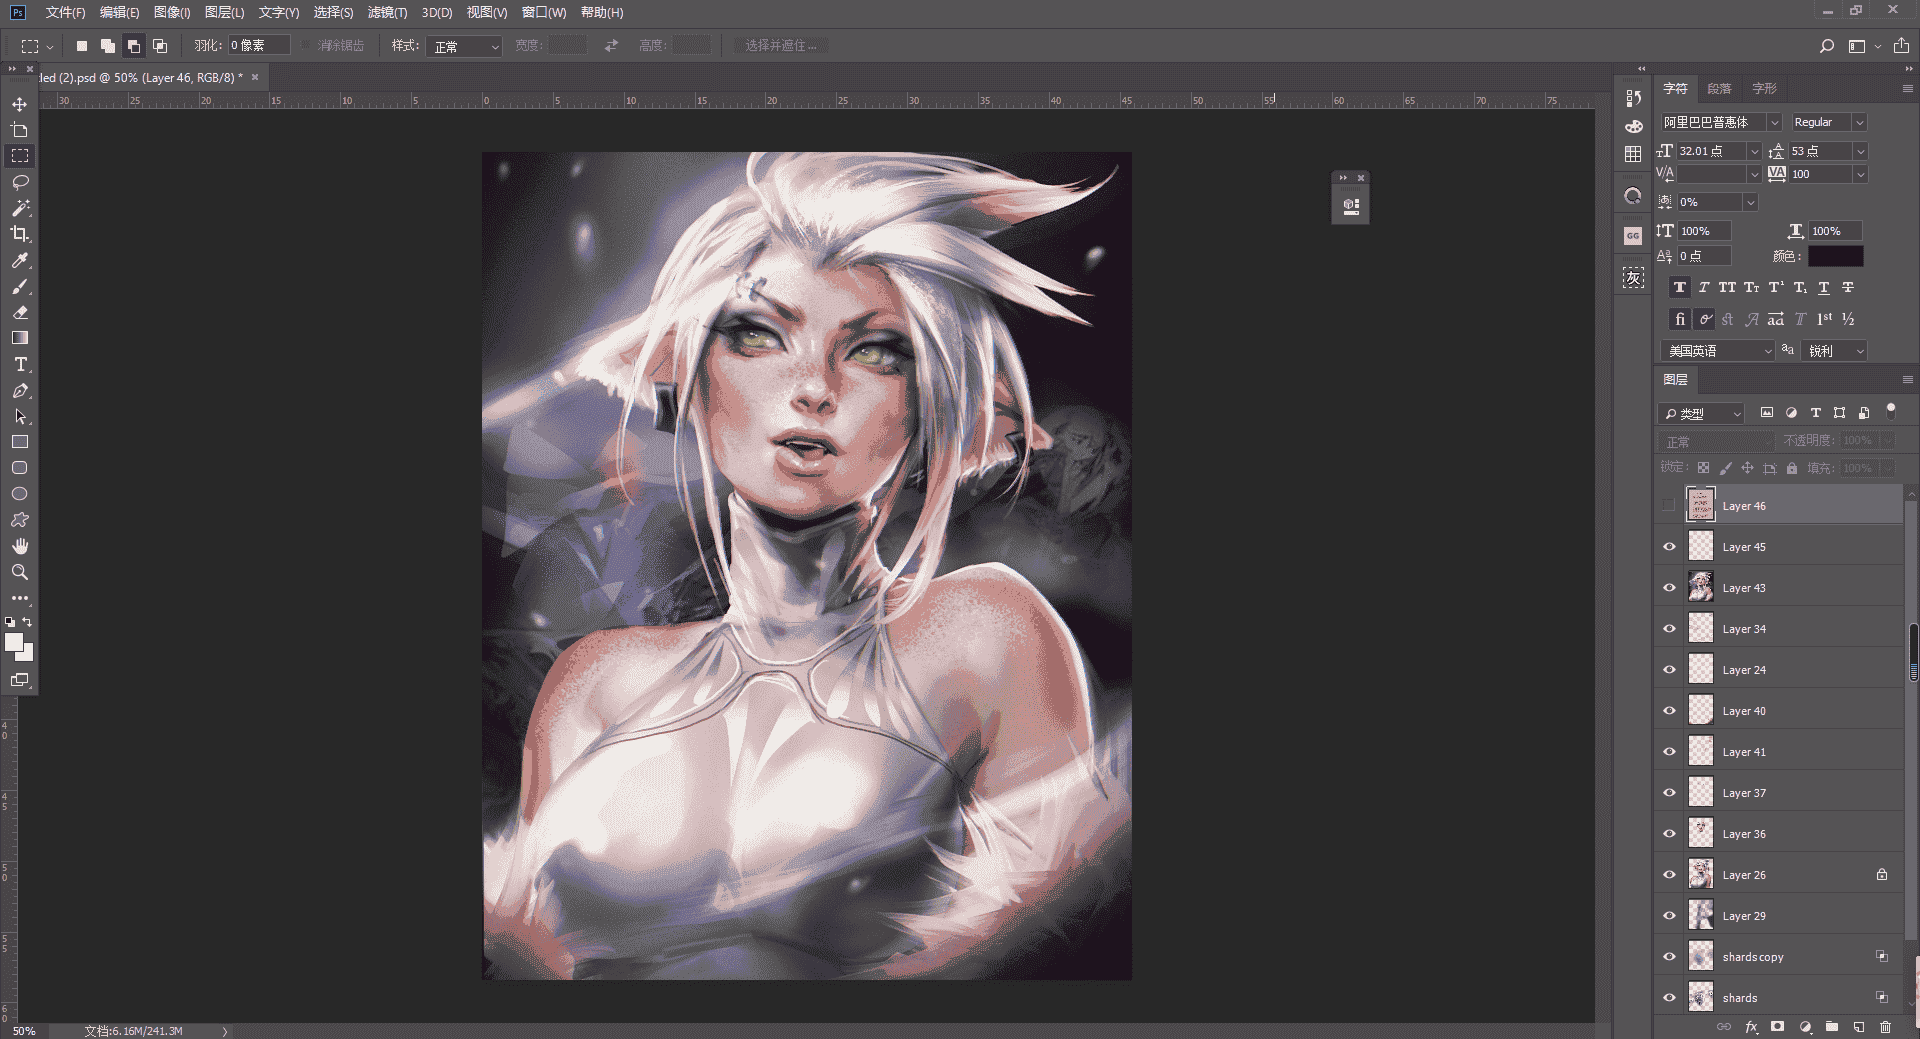This screenshot has width=1920, height=1039.
Task: Hide Layer 45 visibility eye
Action: pos(1669,547)
